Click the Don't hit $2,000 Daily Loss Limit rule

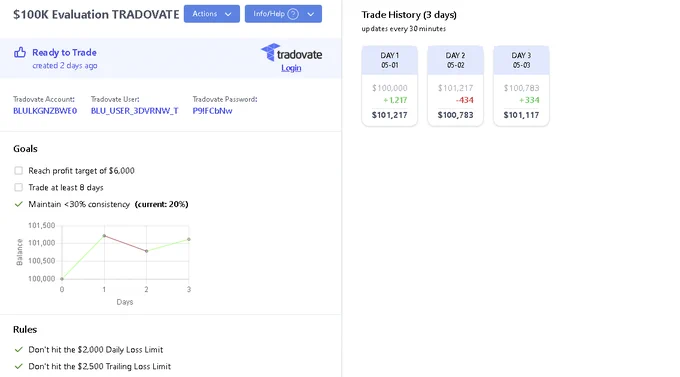coord(95,350)
